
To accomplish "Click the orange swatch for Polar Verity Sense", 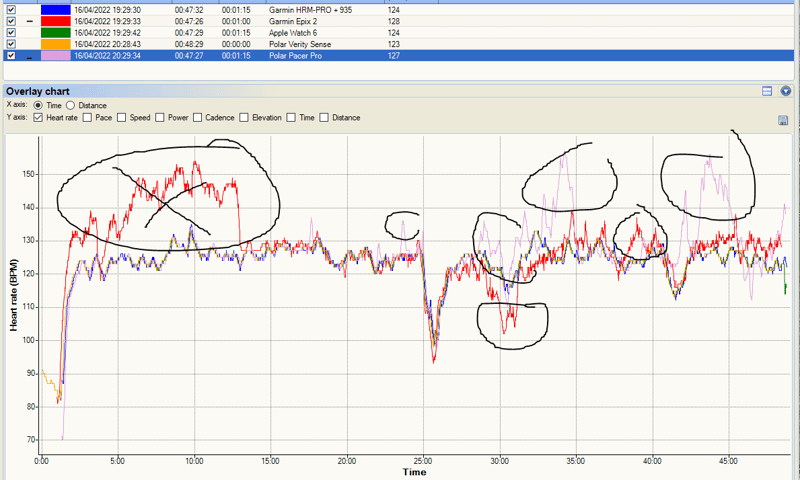I will [56, 44].
